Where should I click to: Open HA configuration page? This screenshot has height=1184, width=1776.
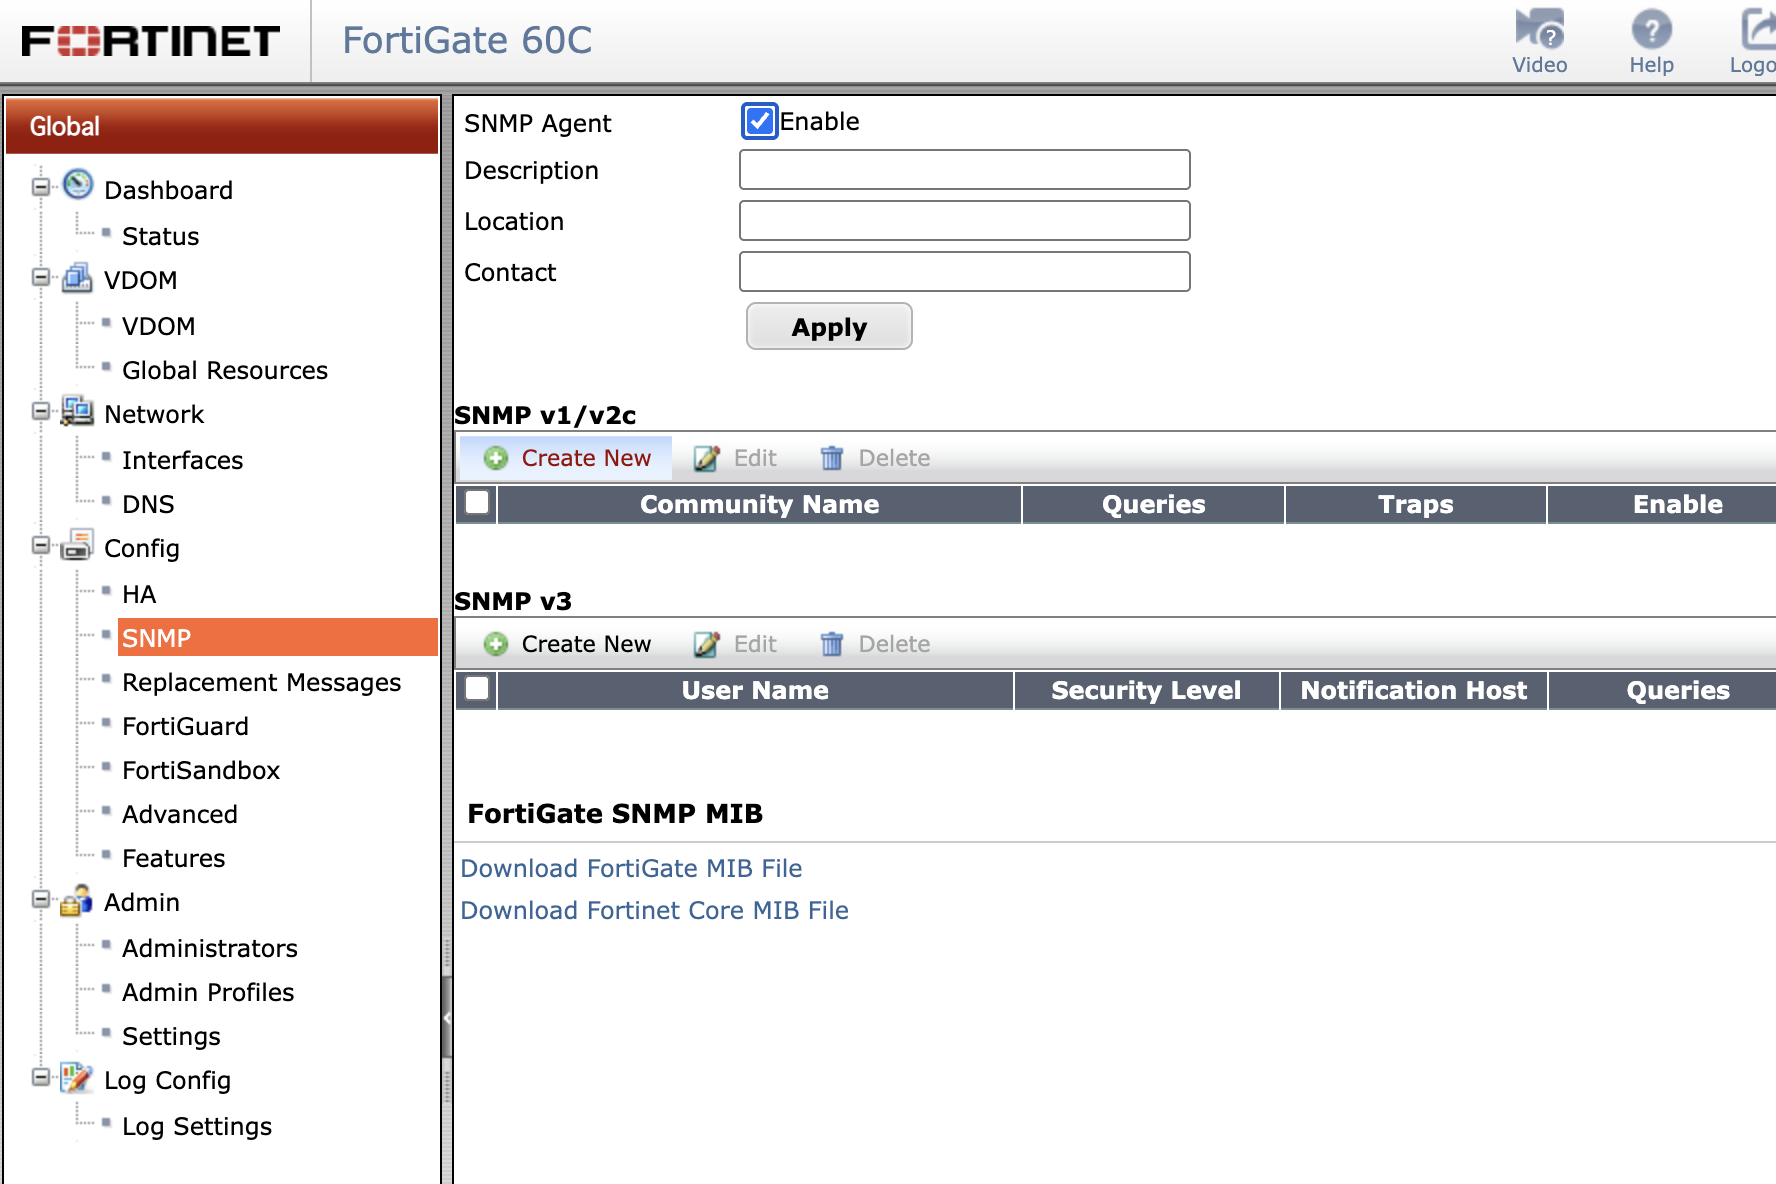coord(139,594)
